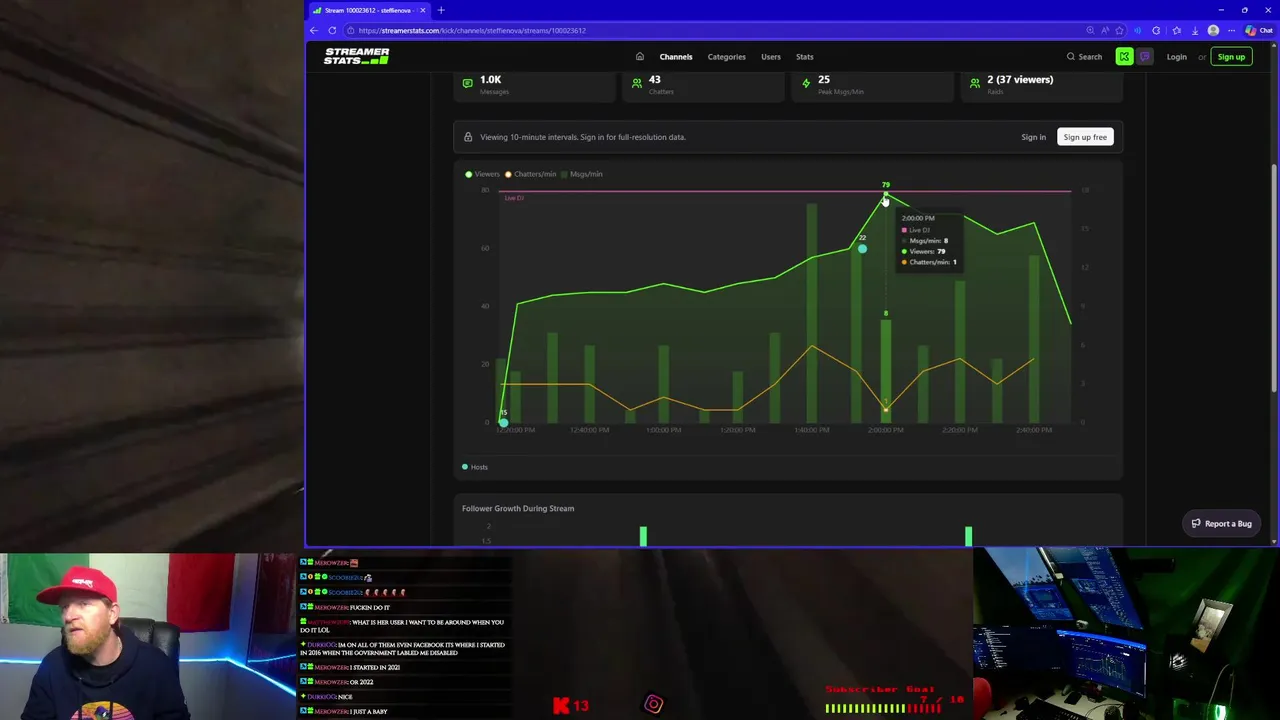Click the Kick logo icon on the stream overlay

point(561,705)
